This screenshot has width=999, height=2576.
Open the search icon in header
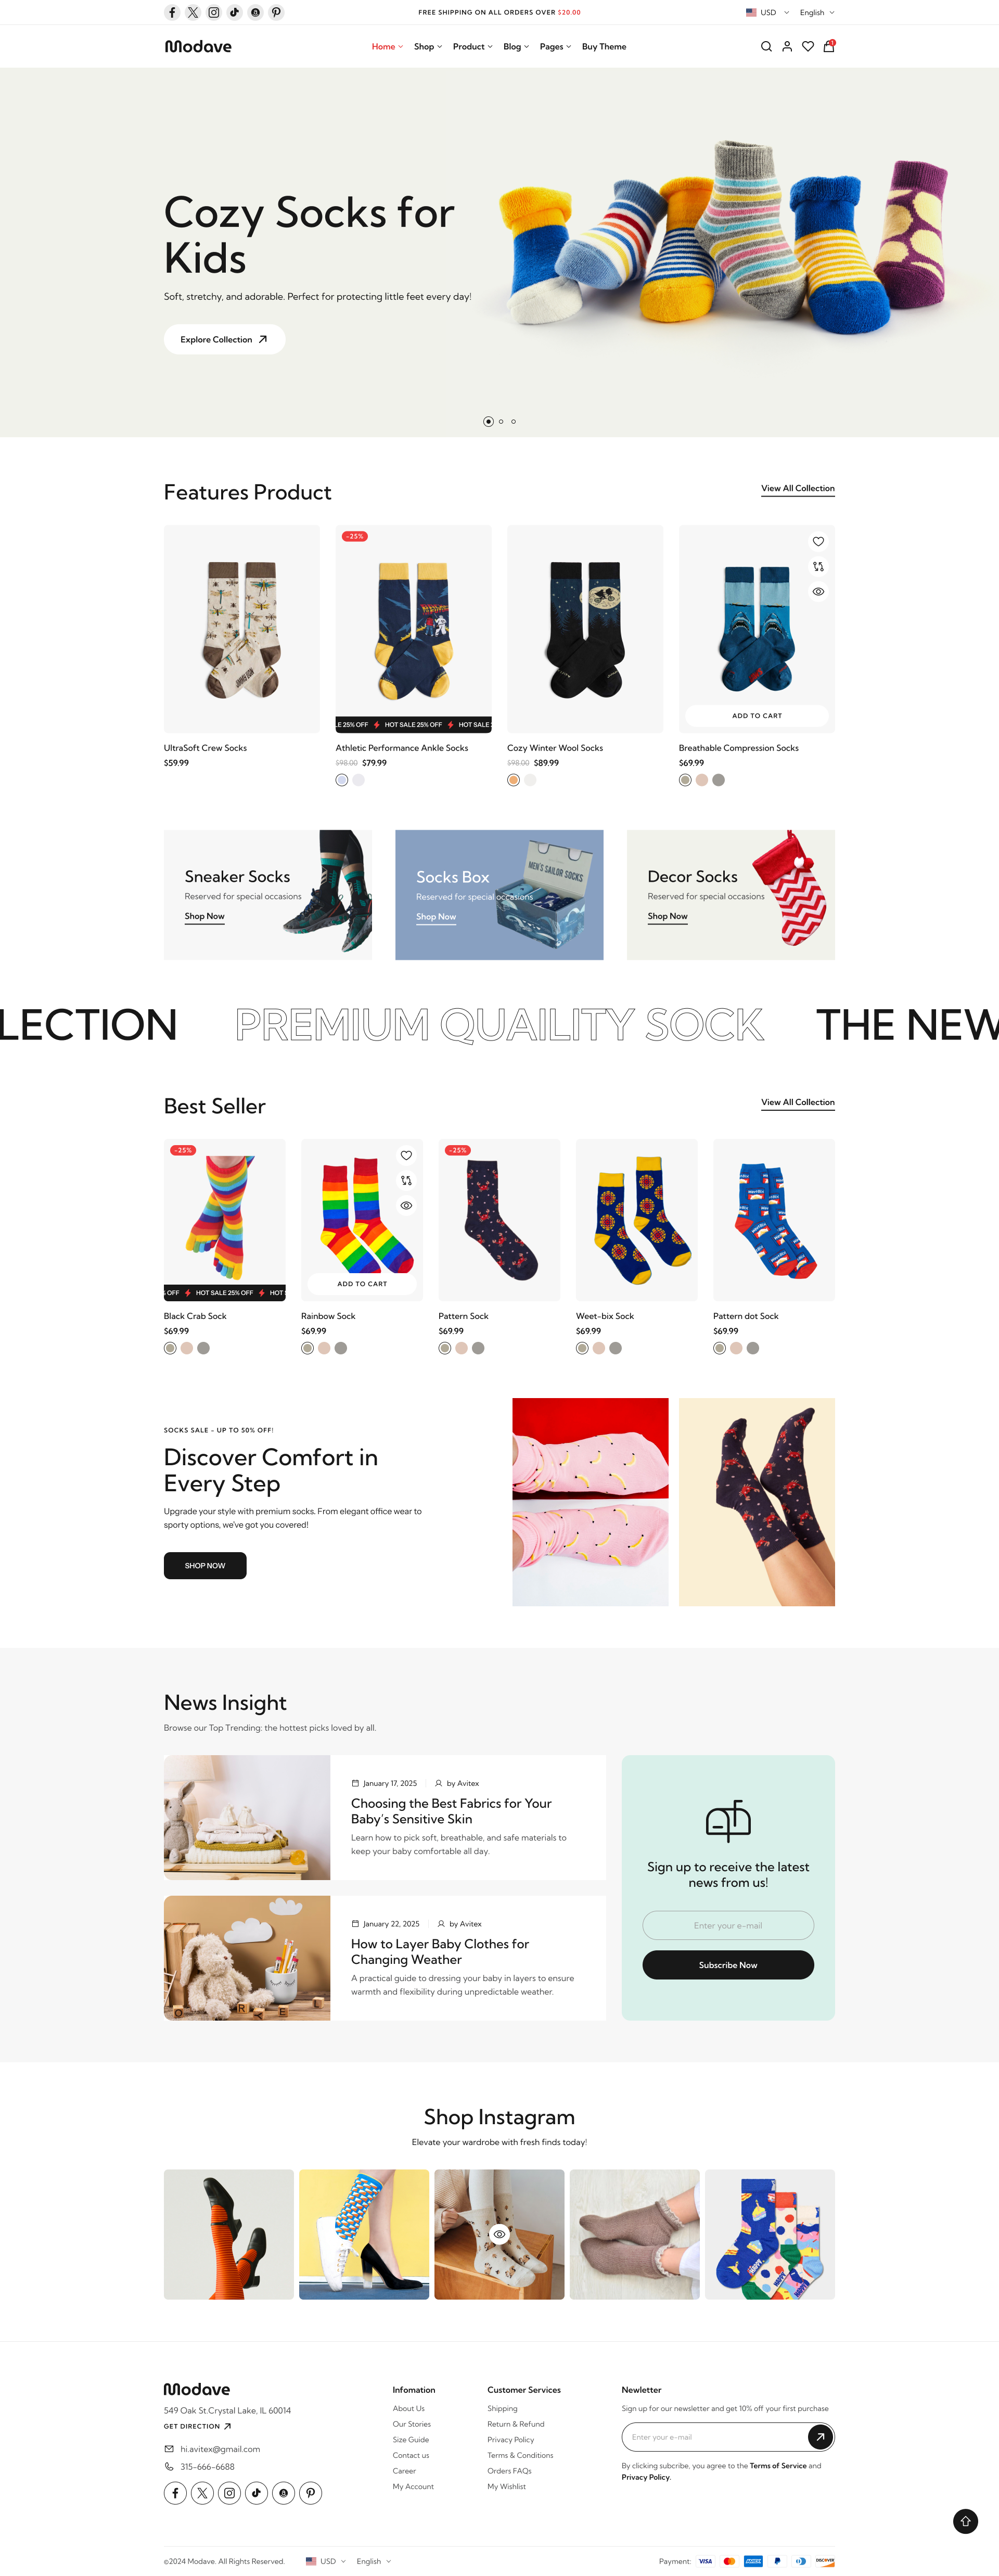[766, 47]
